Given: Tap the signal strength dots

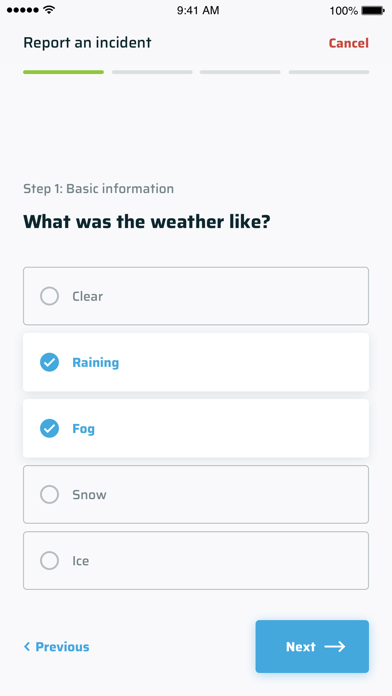Looking at the screenshot, I should coord(23,10).
